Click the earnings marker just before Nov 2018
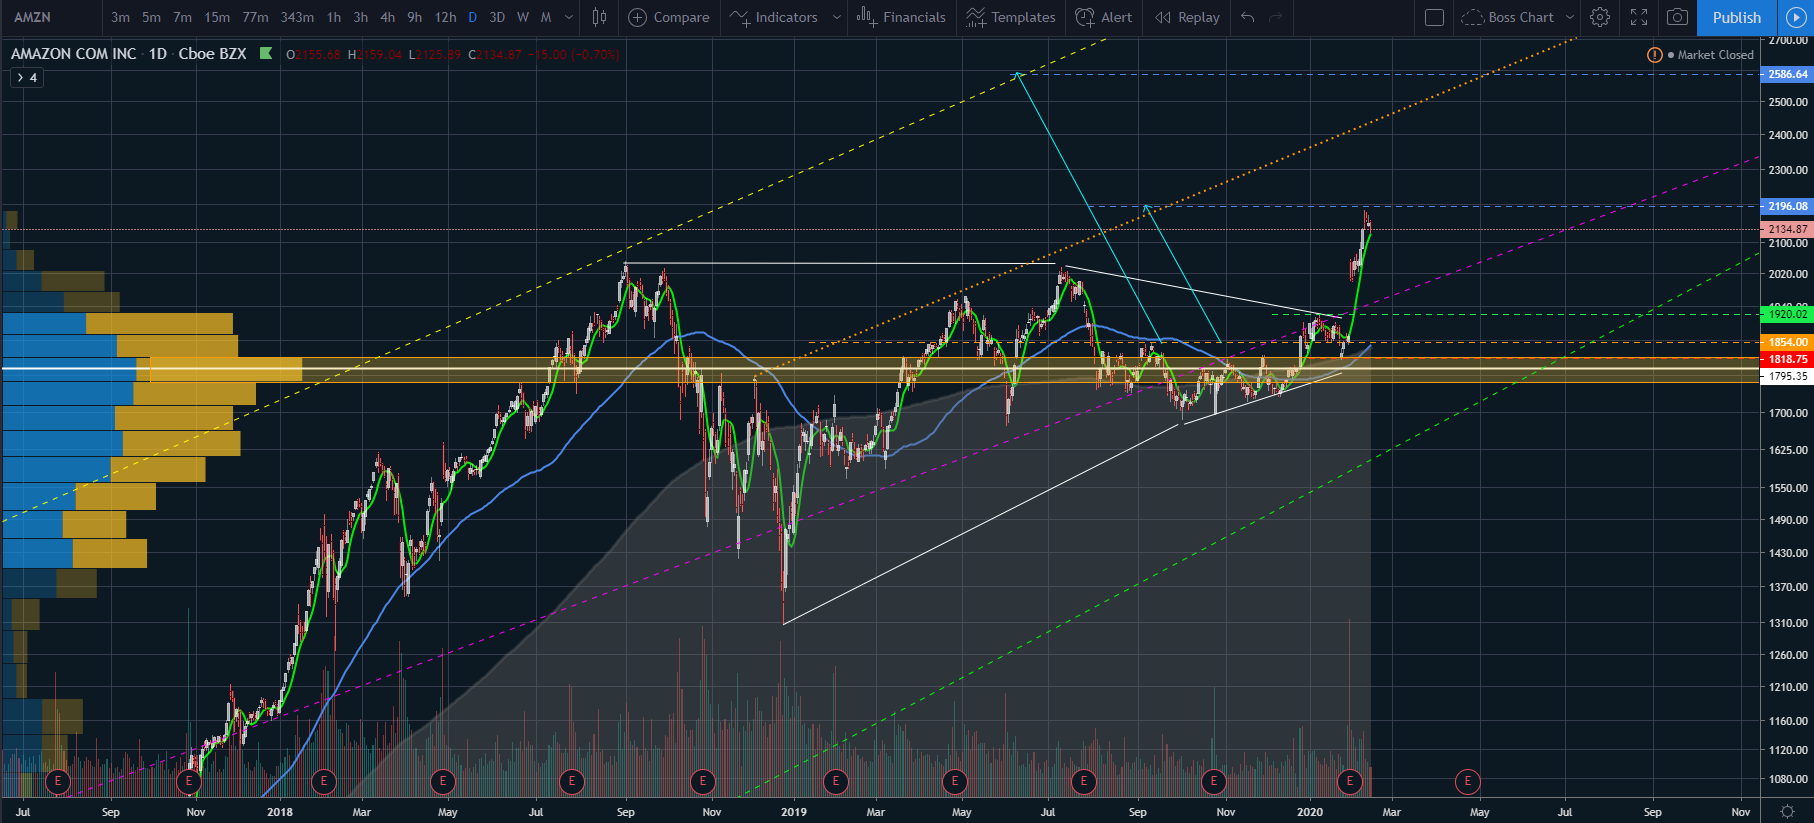 click(x=702, y=781)
